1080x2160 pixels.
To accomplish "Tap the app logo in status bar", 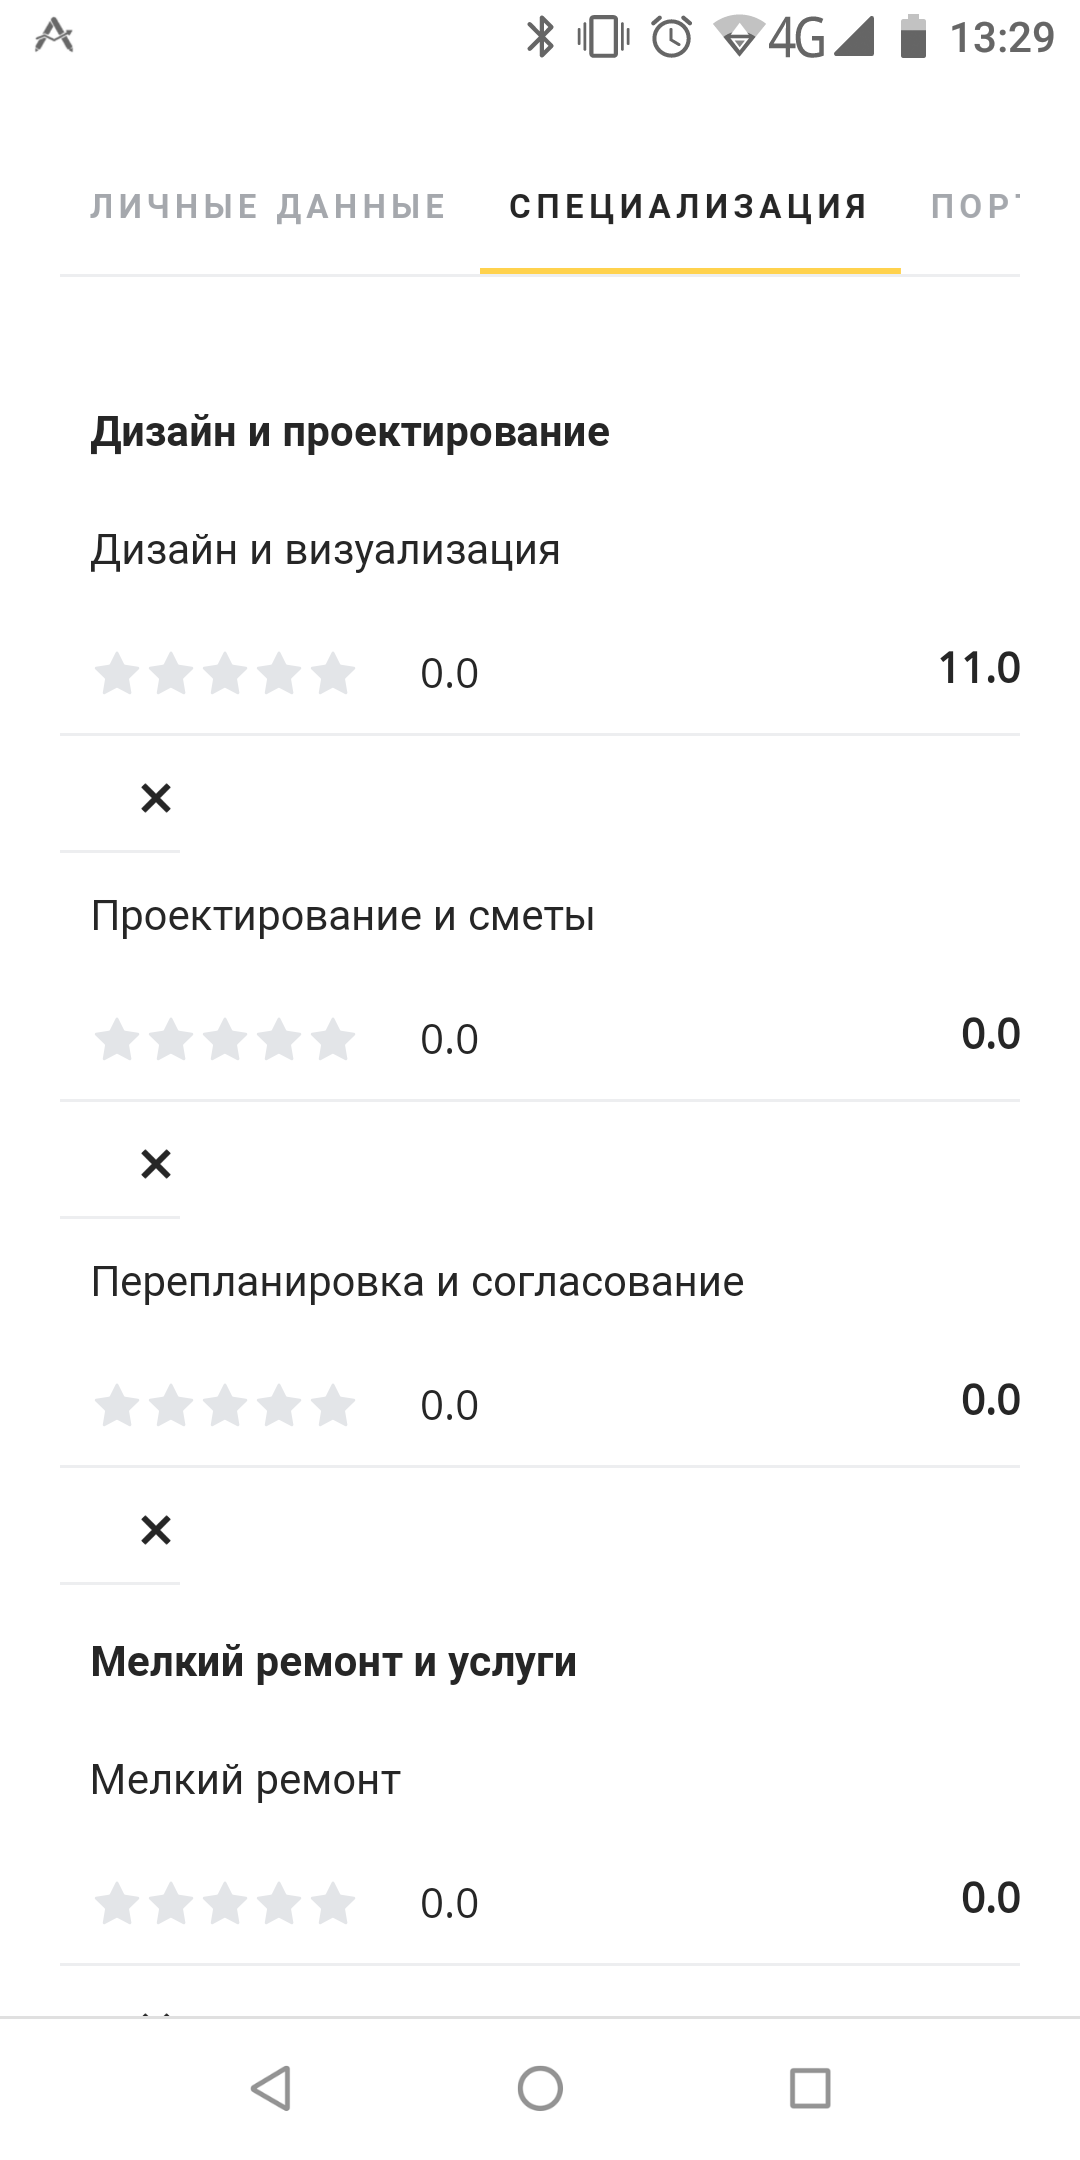I will (x=54, y=38).
